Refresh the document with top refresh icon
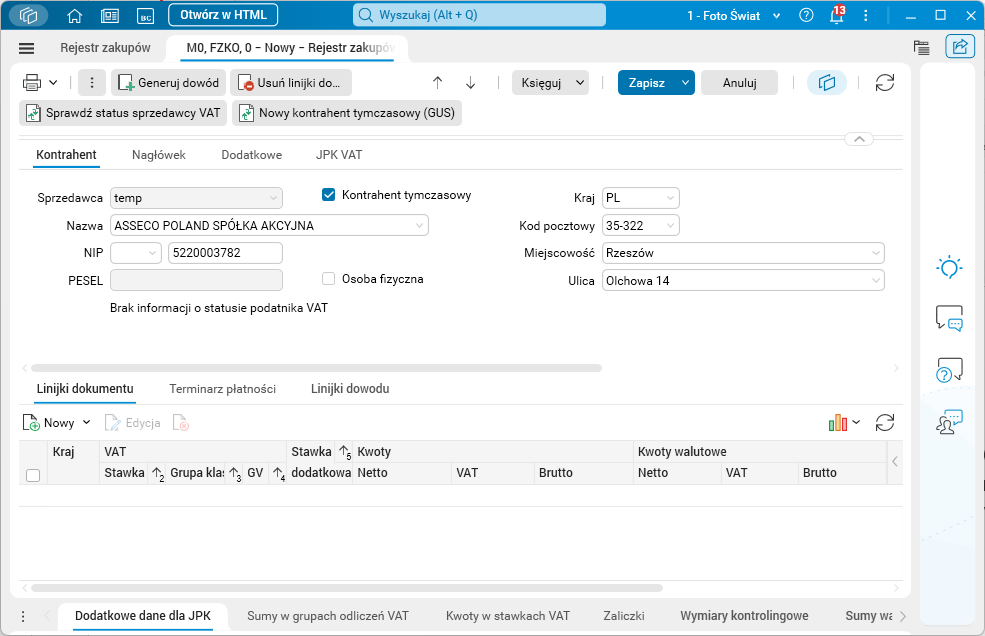Screen dimensions: 985x636 point(884,82)
